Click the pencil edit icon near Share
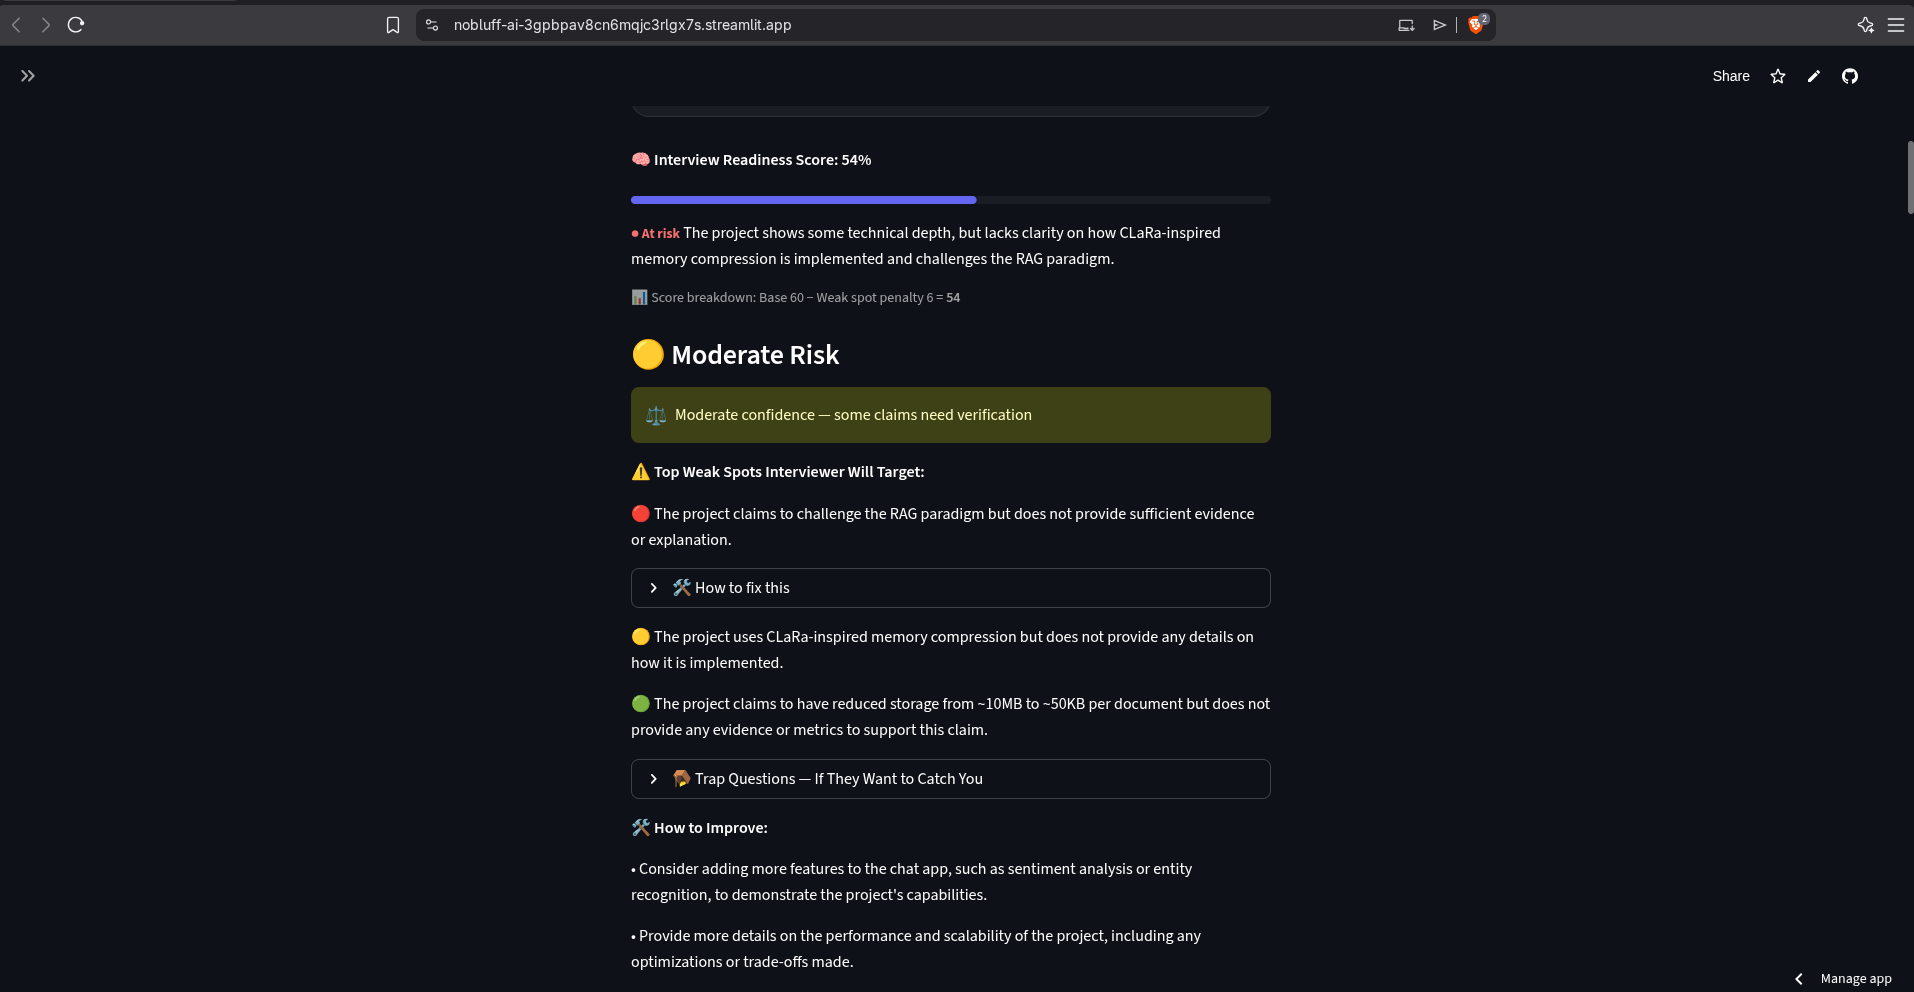1914x992 pixels. click(1813, 76)
